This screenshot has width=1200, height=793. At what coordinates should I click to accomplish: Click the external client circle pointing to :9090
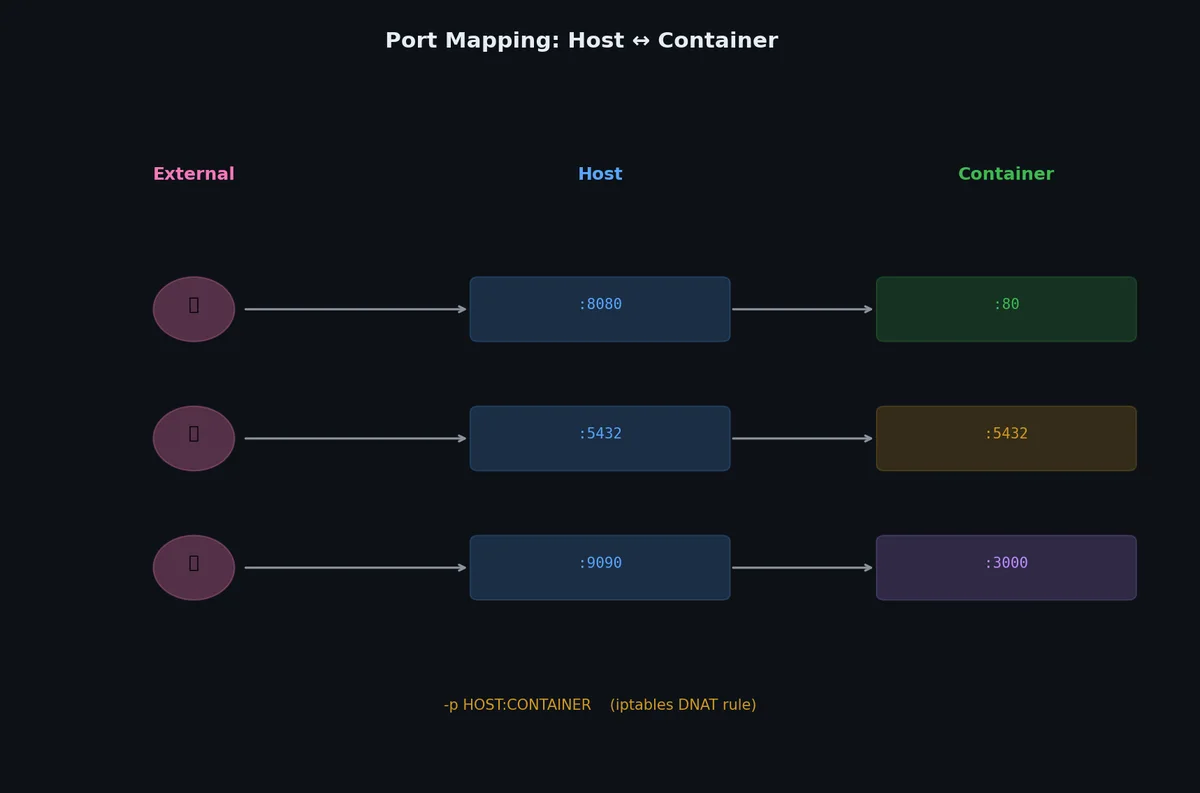(x=194, y=567)
